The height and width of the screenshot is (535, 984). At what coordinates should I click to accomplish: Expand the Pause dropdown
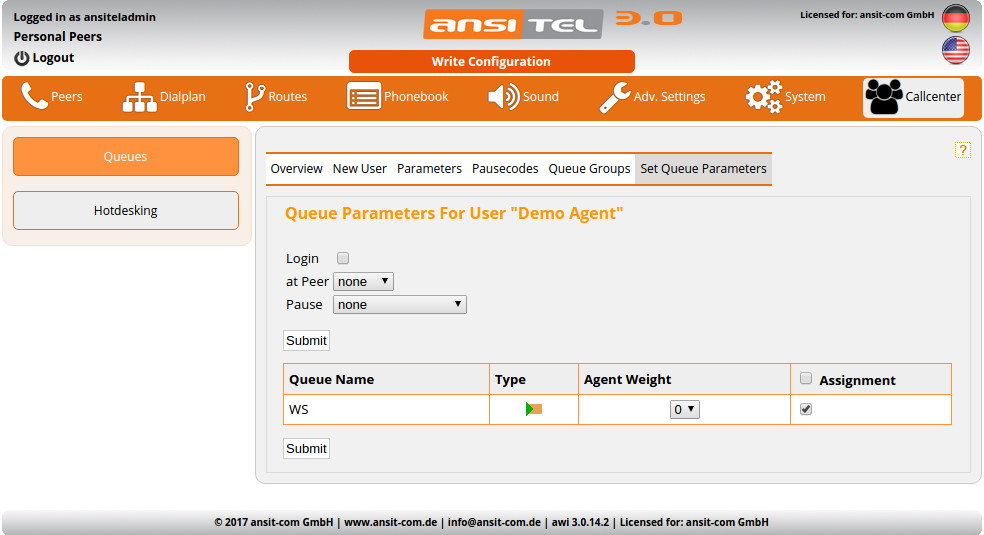[399, 305]
